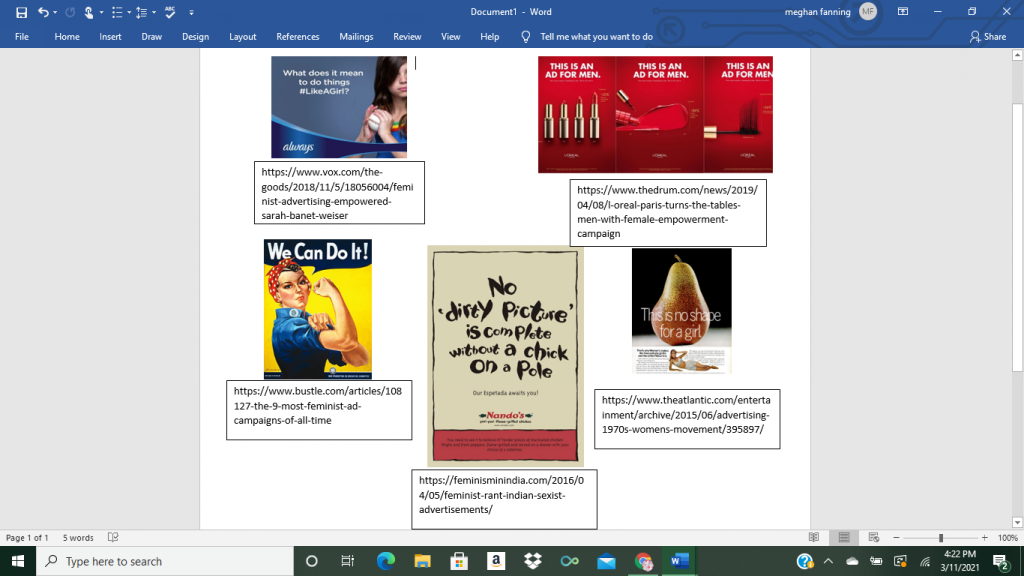Screen dimensions: 1024x576
Task: Switch to Read Mode view
Action: 814,537
